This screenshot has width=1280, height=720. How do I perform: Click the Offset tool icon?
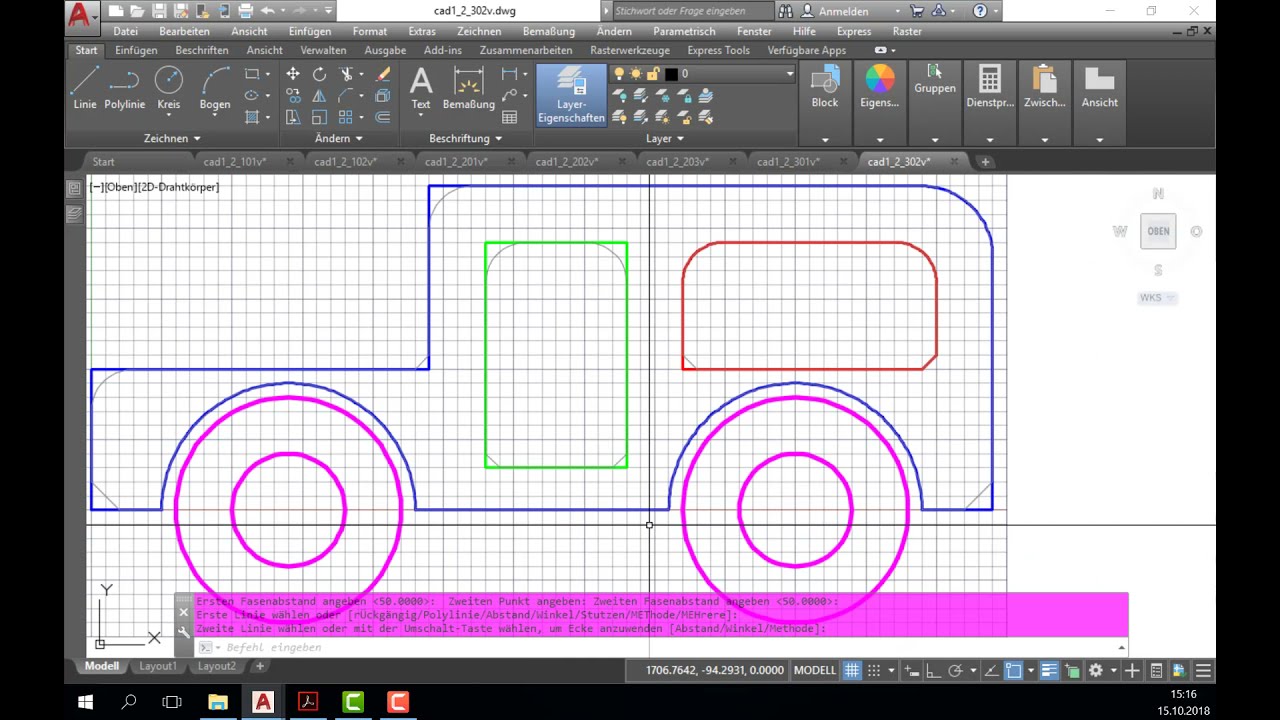point(383,117)
